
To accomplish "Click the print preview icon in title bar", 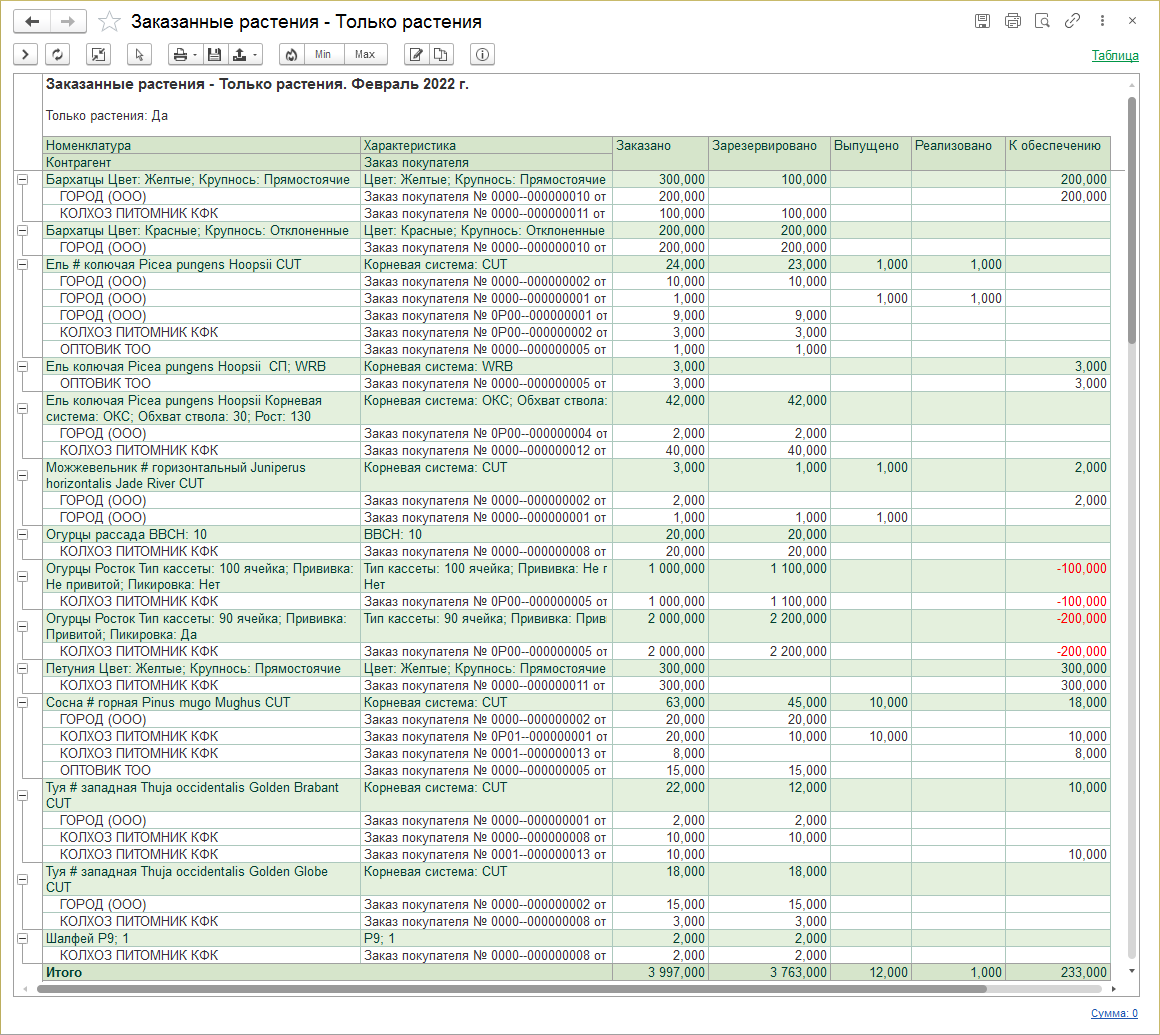I will tap(1042, 21).
